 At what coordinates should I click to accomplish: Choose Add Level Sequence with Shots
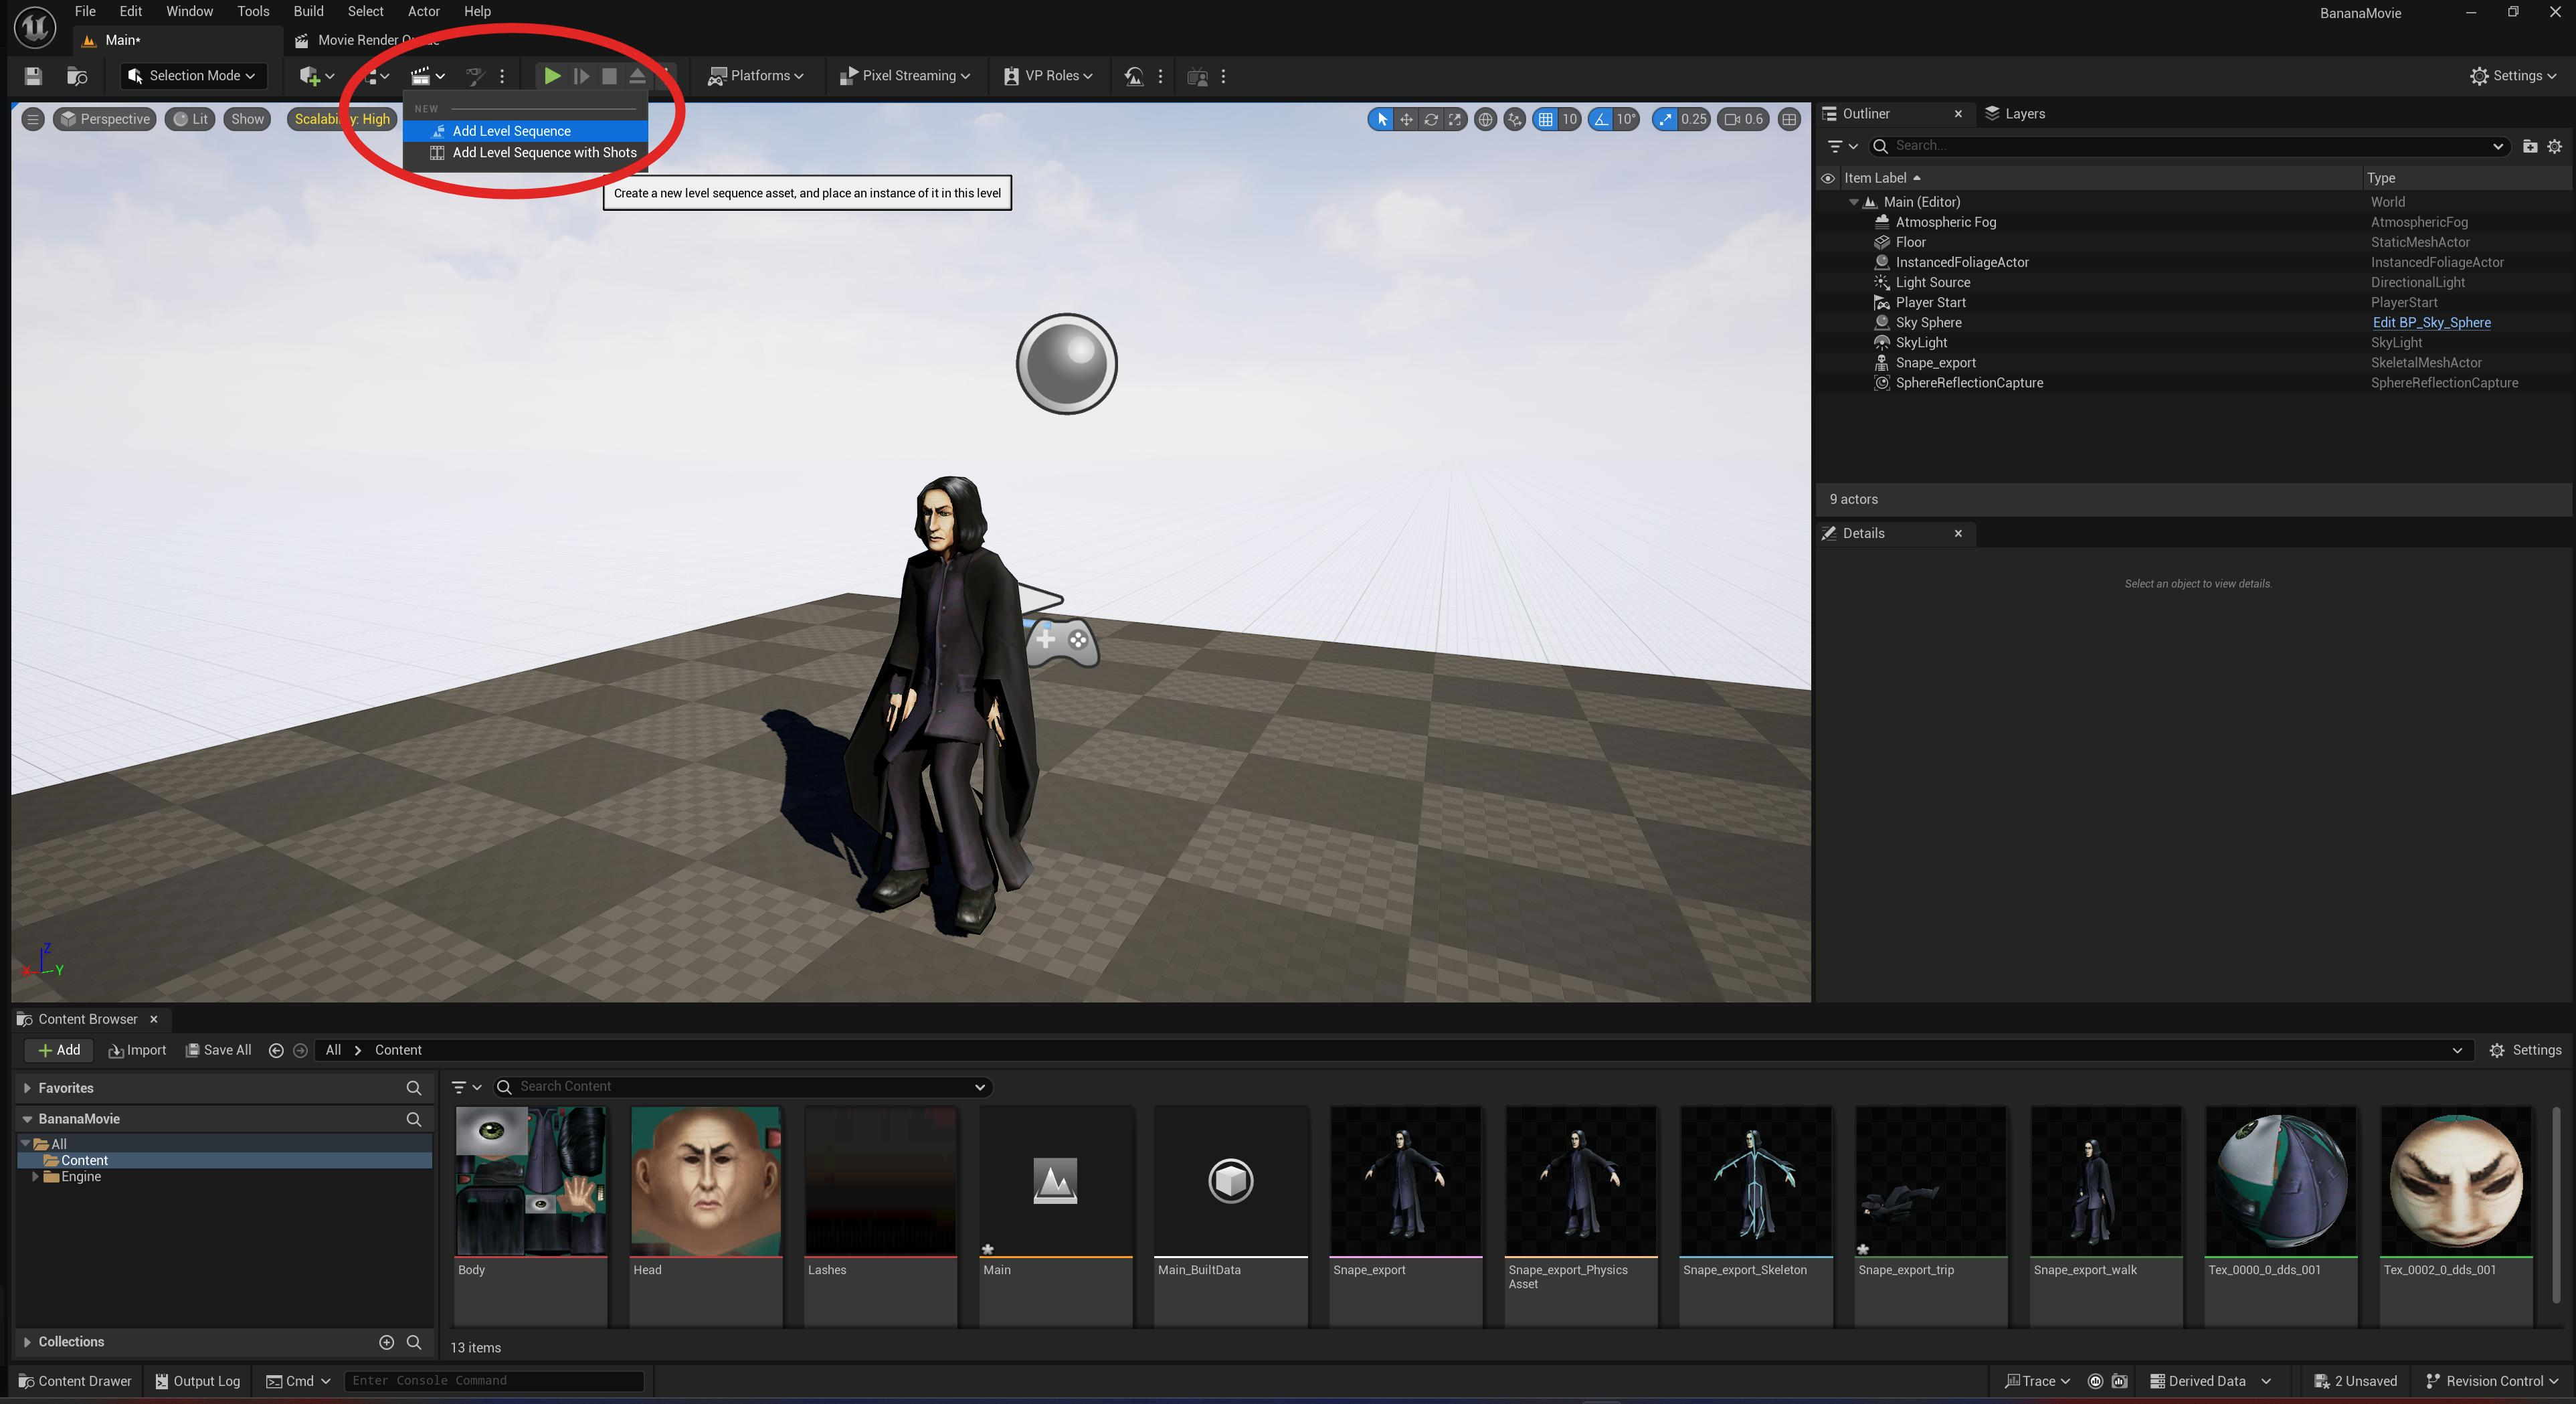click(x=544, y=153)
